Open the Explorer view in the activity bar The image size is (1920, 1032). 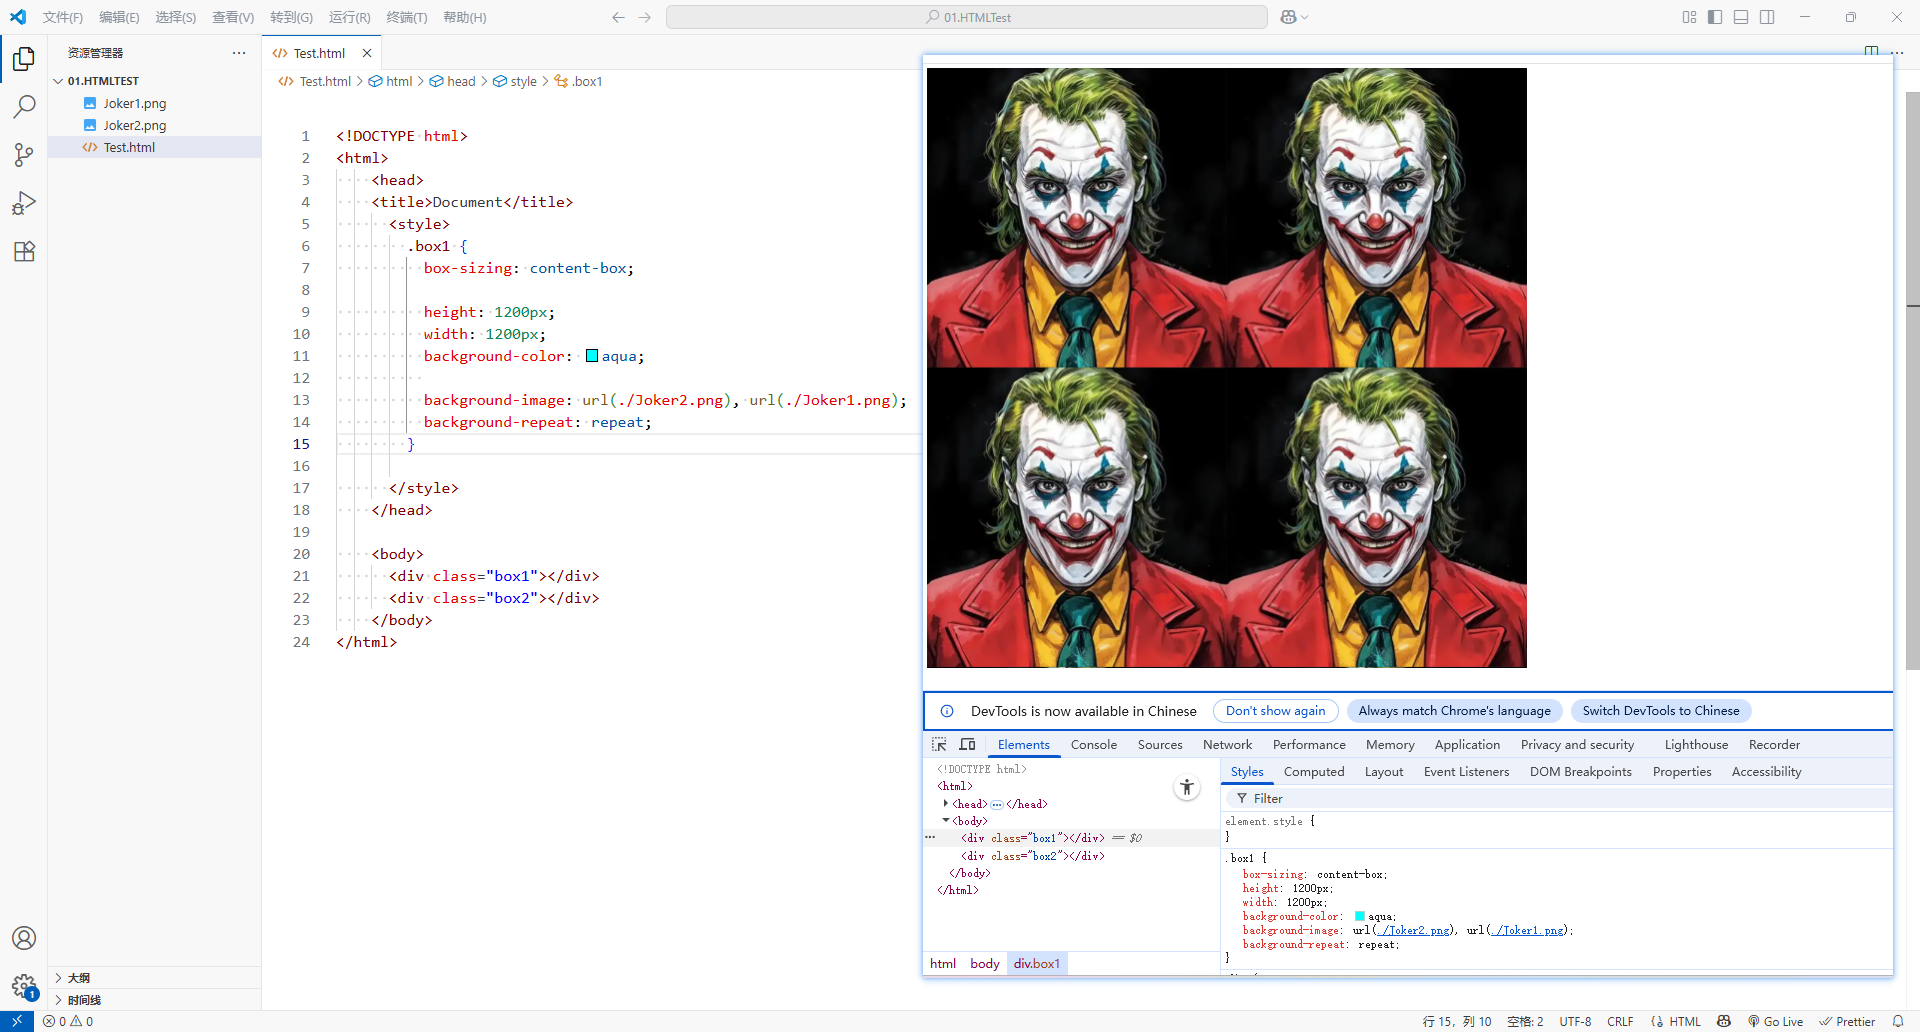click(x=24, y=59)
